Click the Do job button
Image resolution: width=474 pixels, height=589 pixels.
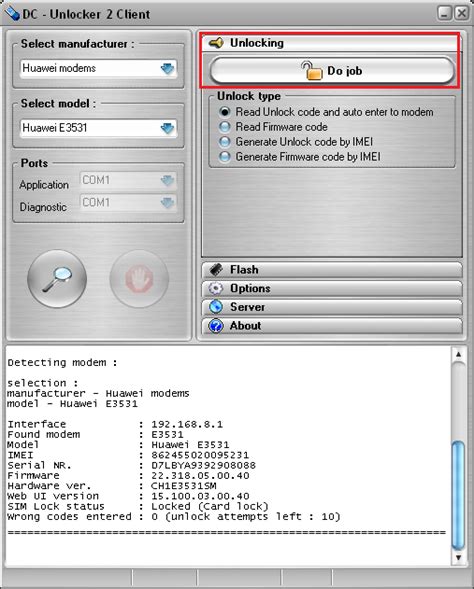pyautogui.click(x=332, y=71)
